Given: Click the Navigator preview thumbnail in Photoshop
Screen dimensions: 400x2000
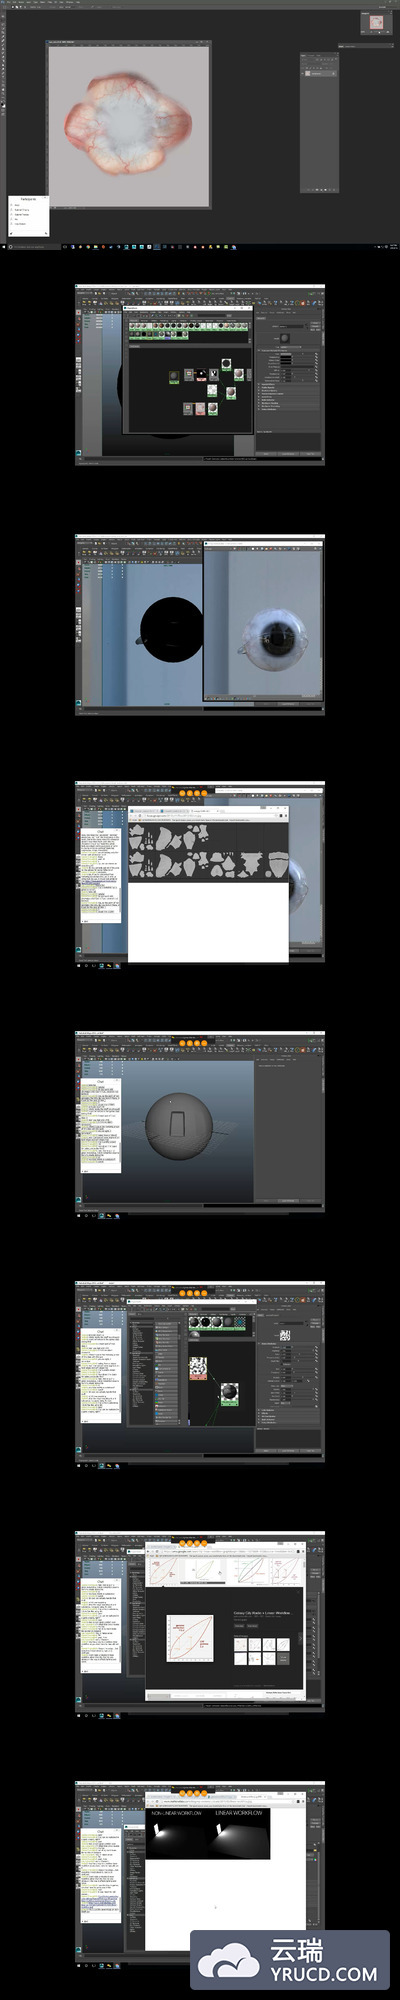Looking at the screenshot, I should point(377,23).
